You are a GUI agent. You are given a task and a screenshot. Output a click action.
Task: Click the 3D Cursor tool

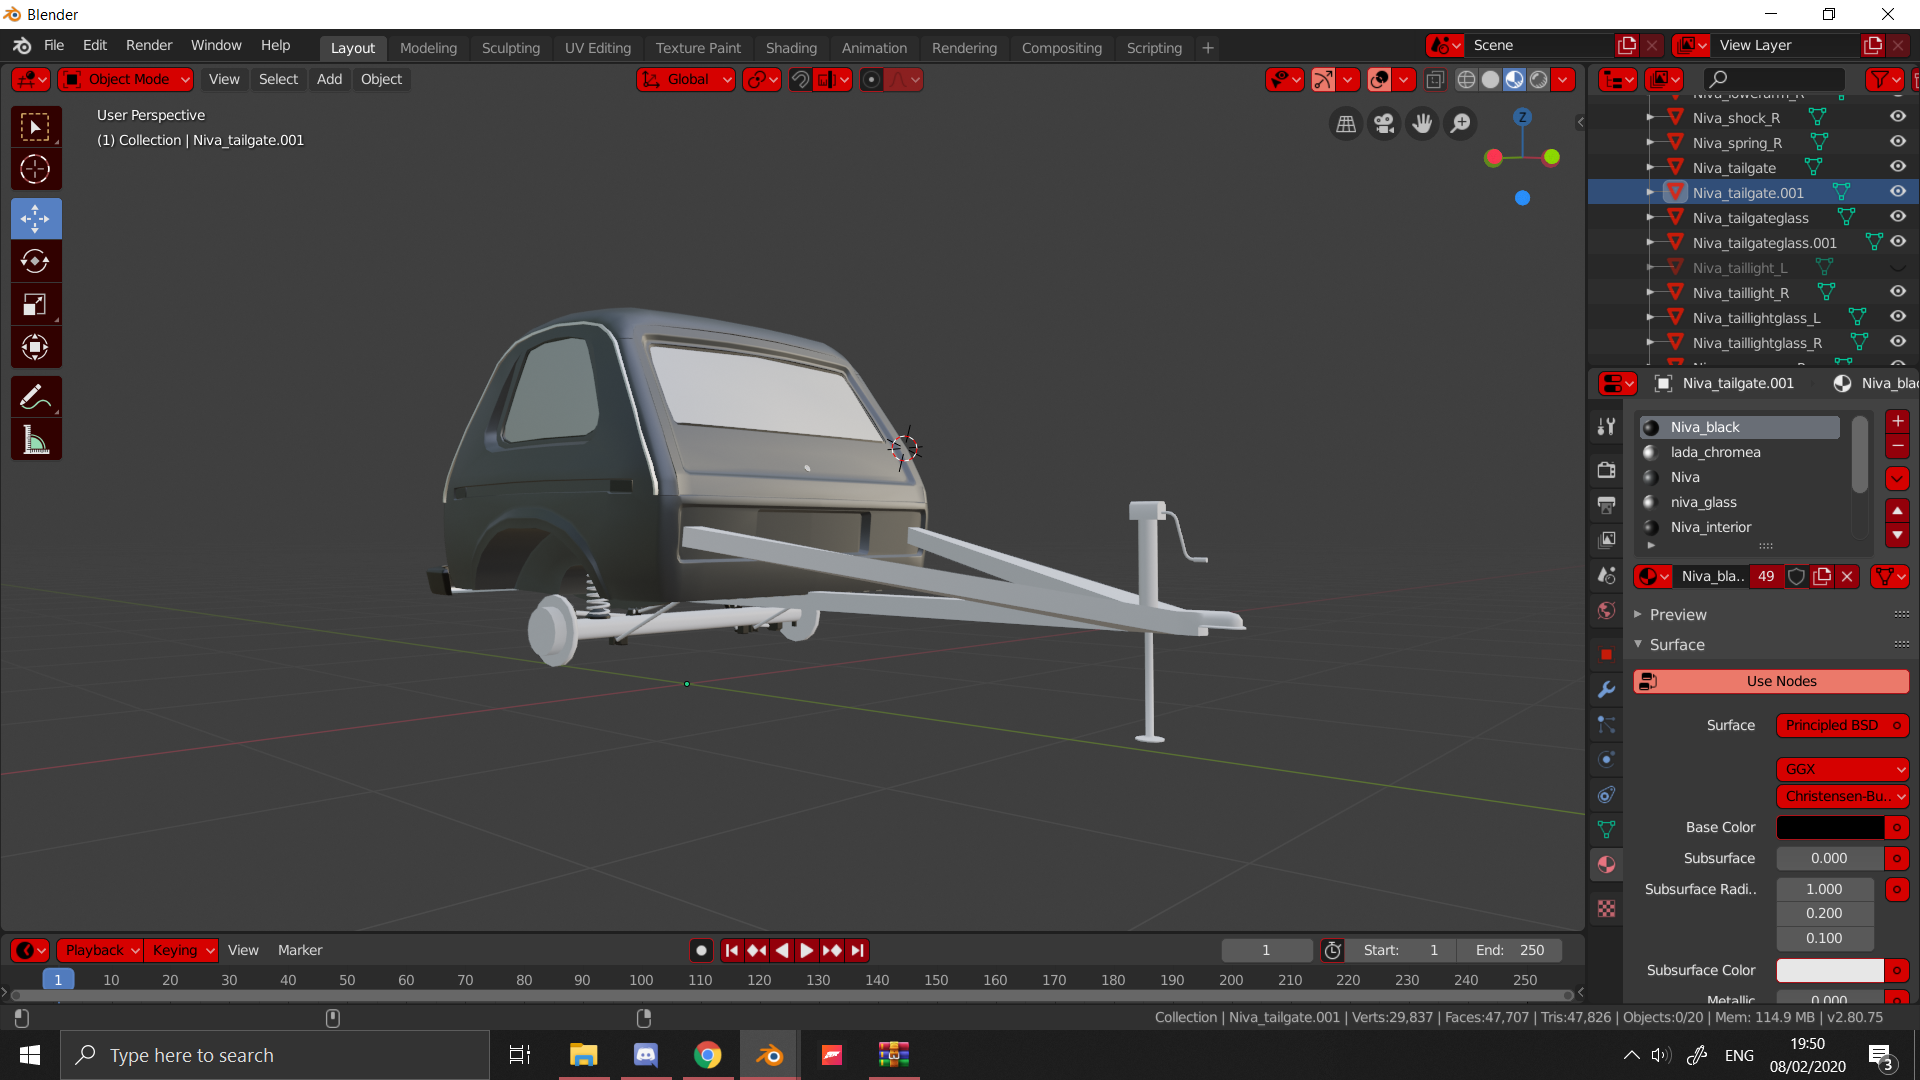coord(35,169)
